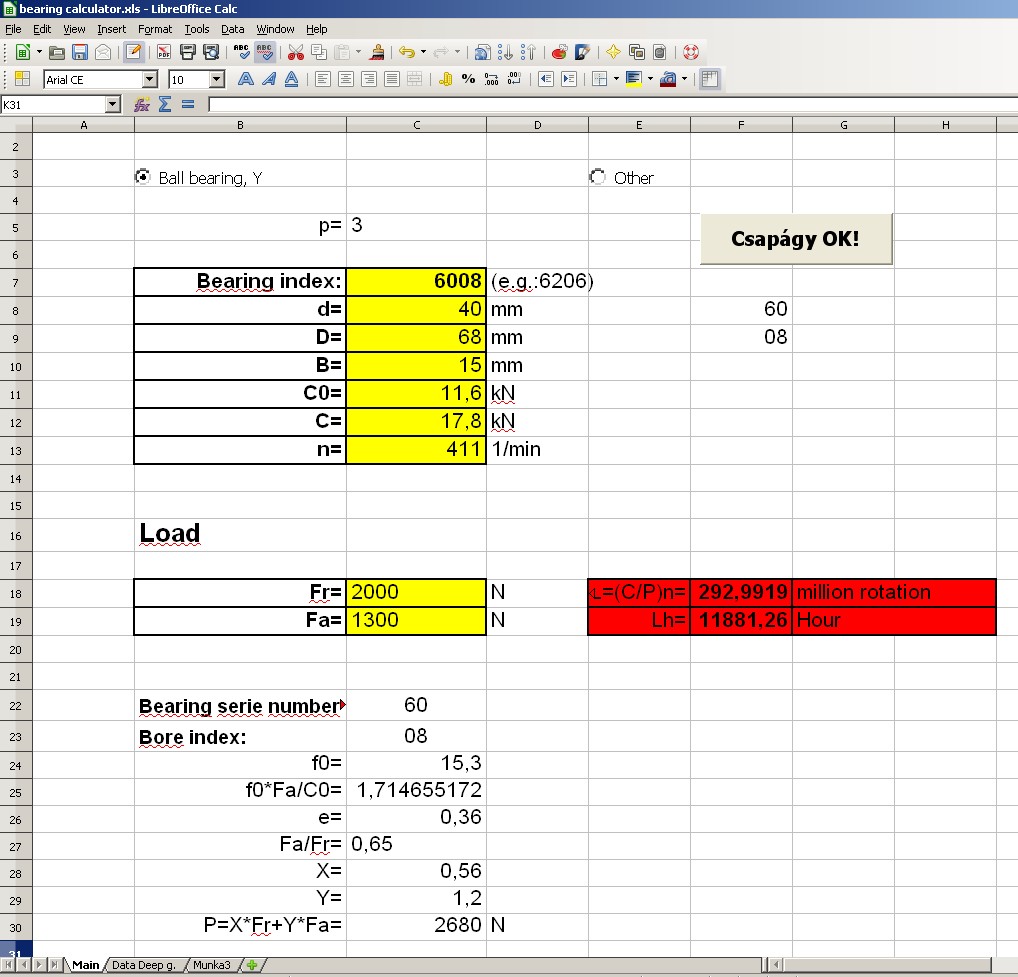This screenshot has height=977, width=1018.
Task: Select the "Other" radio button
Action: 598,177
